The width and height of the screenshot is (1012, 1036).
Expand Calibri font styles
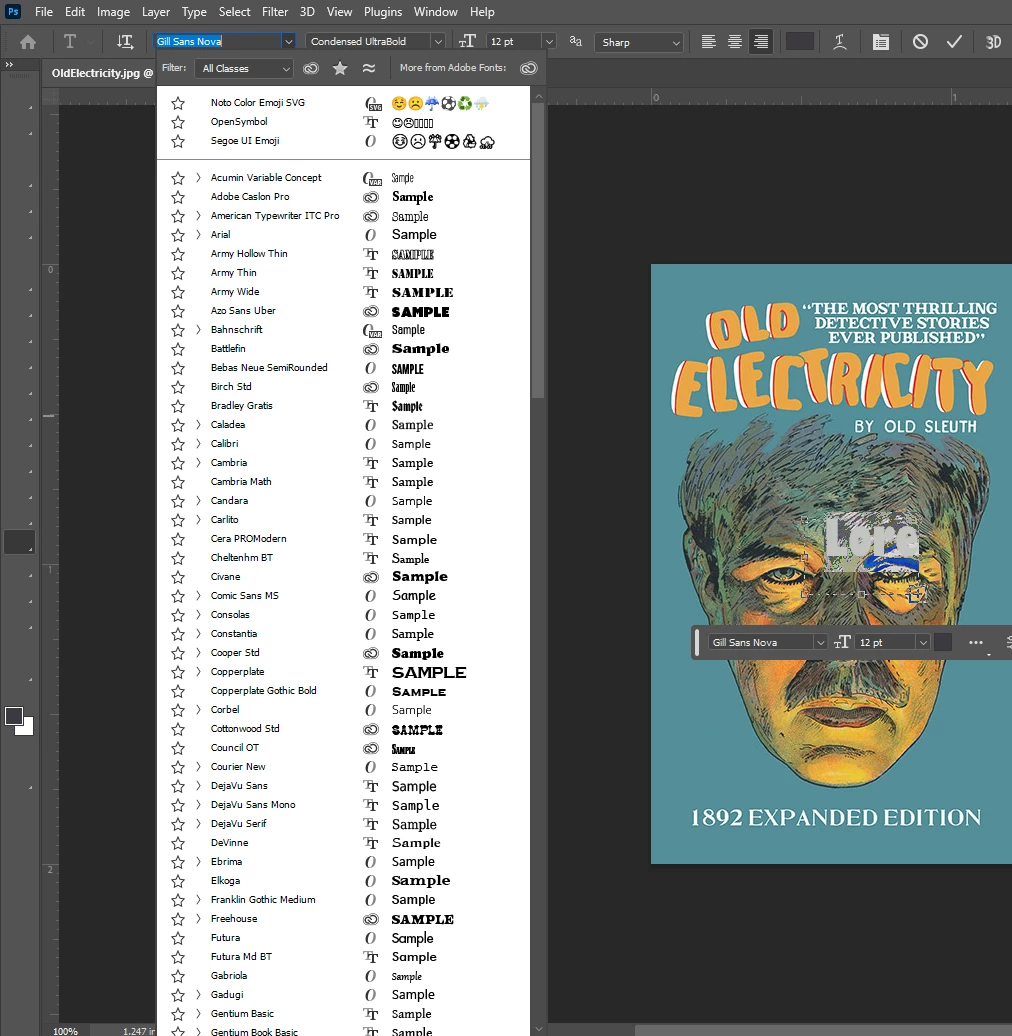click(198, 444)
